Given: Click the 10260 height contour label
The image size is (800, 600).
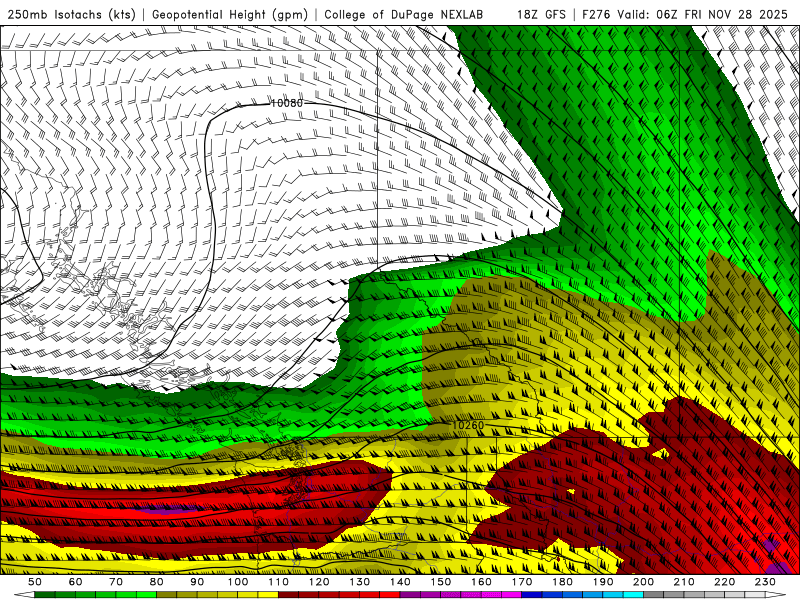Looking at the screenshot, I should coord(468,425).
